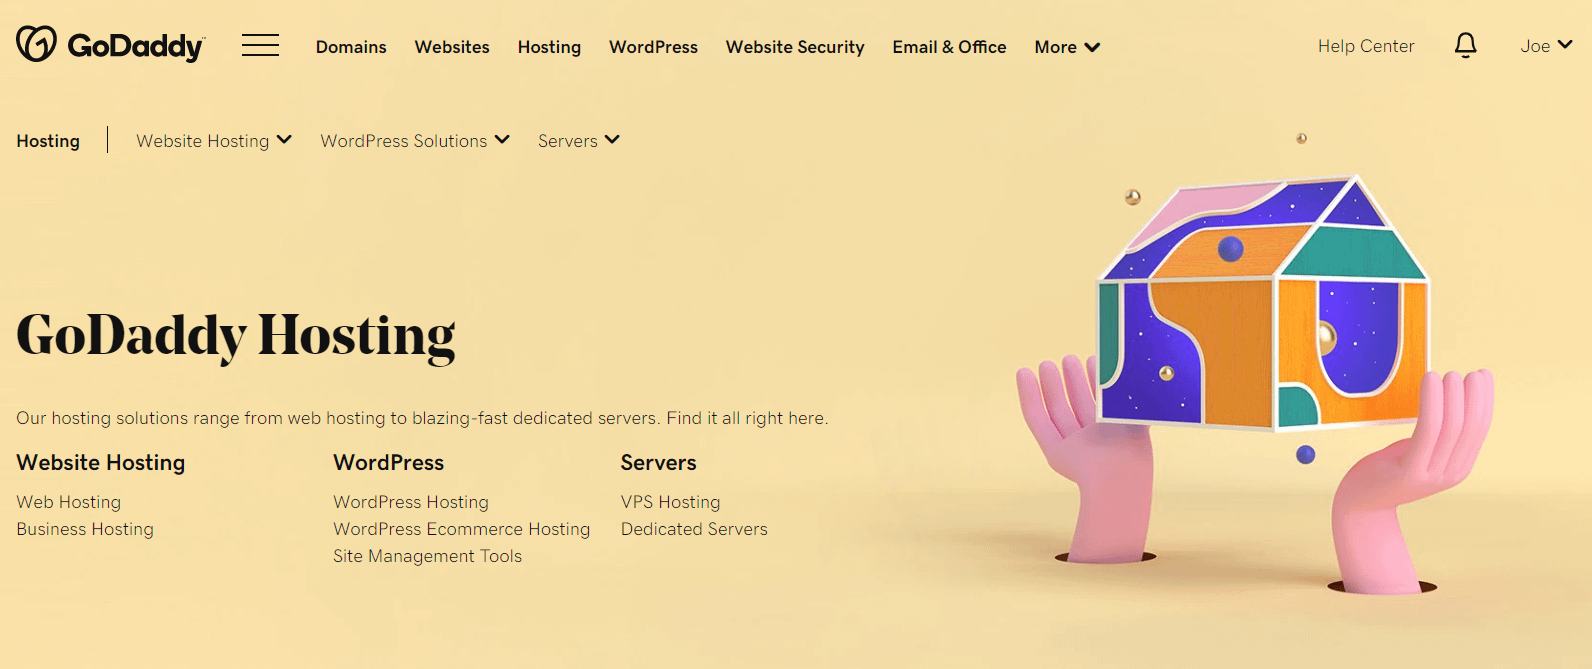Expand the Servers submenu
The image size is (1592, 669).
point(579,141)
